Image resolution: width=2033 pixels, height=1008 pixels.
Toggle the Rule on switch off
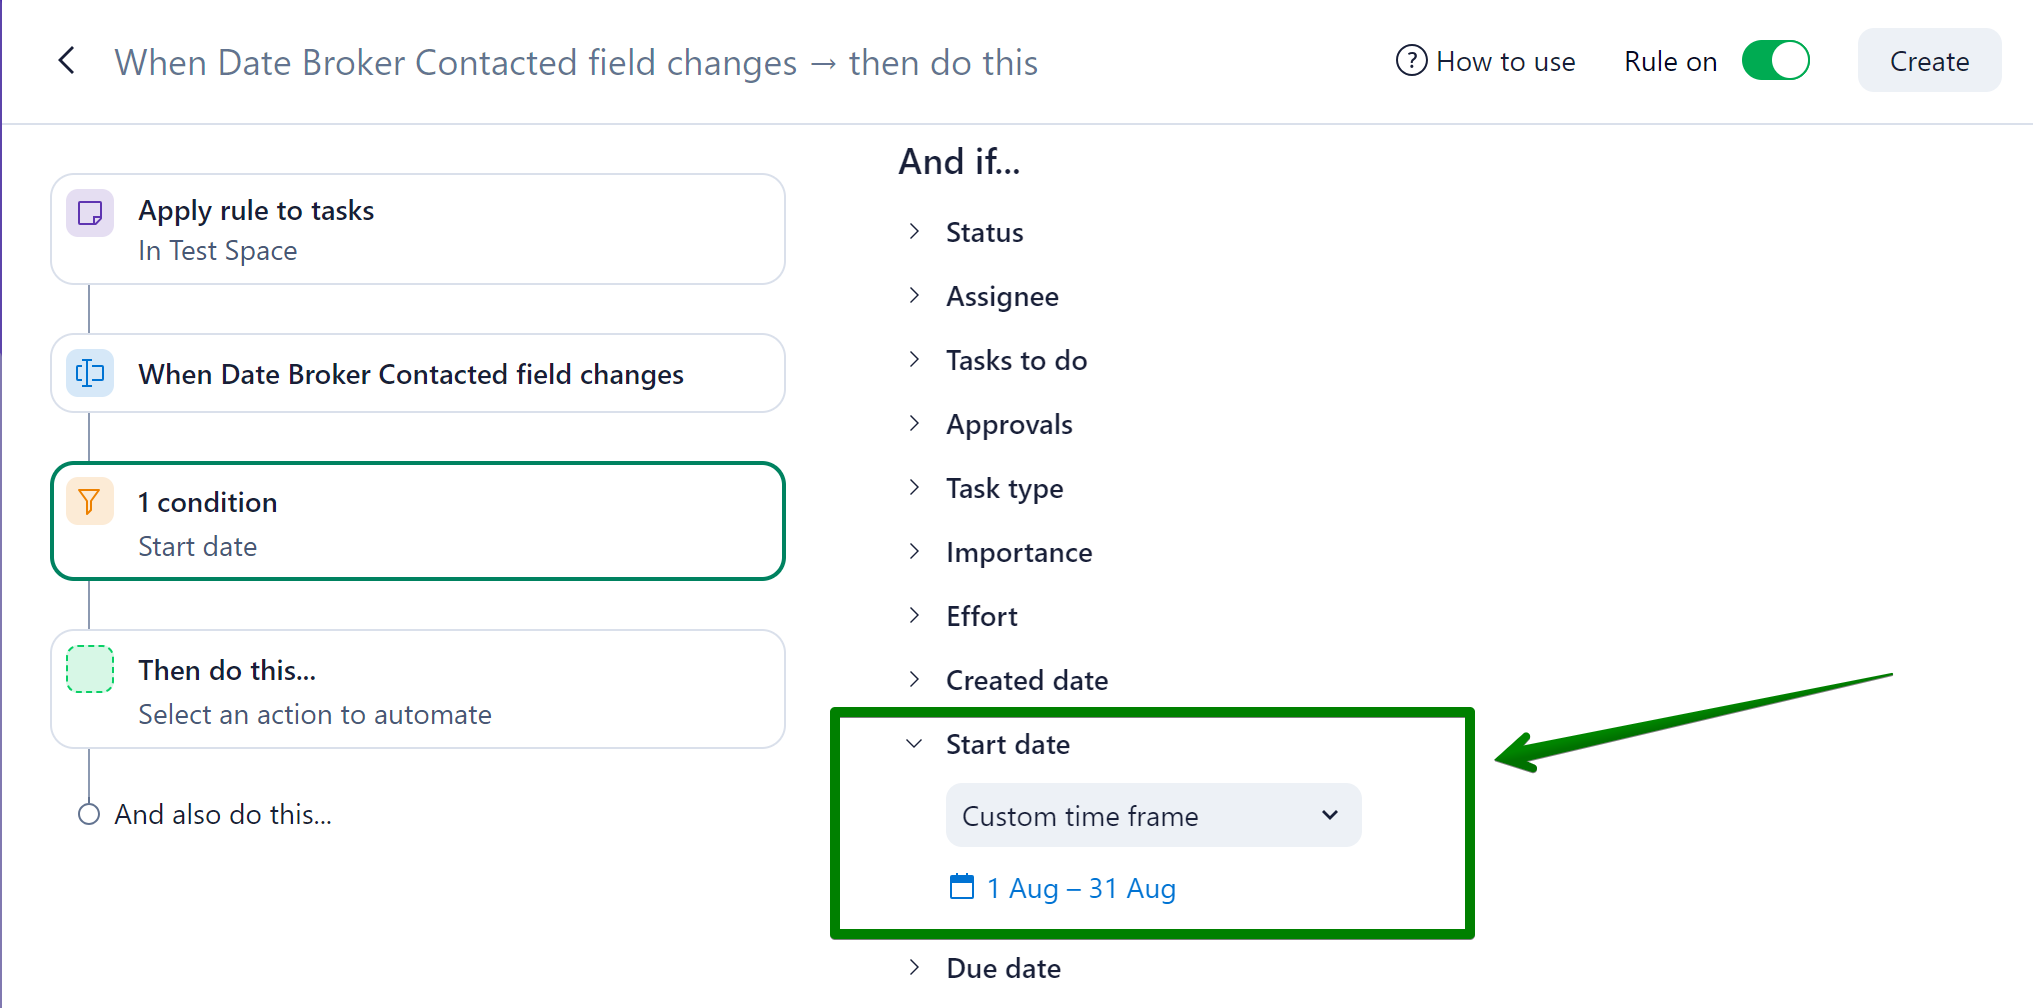click(1775, 61)
